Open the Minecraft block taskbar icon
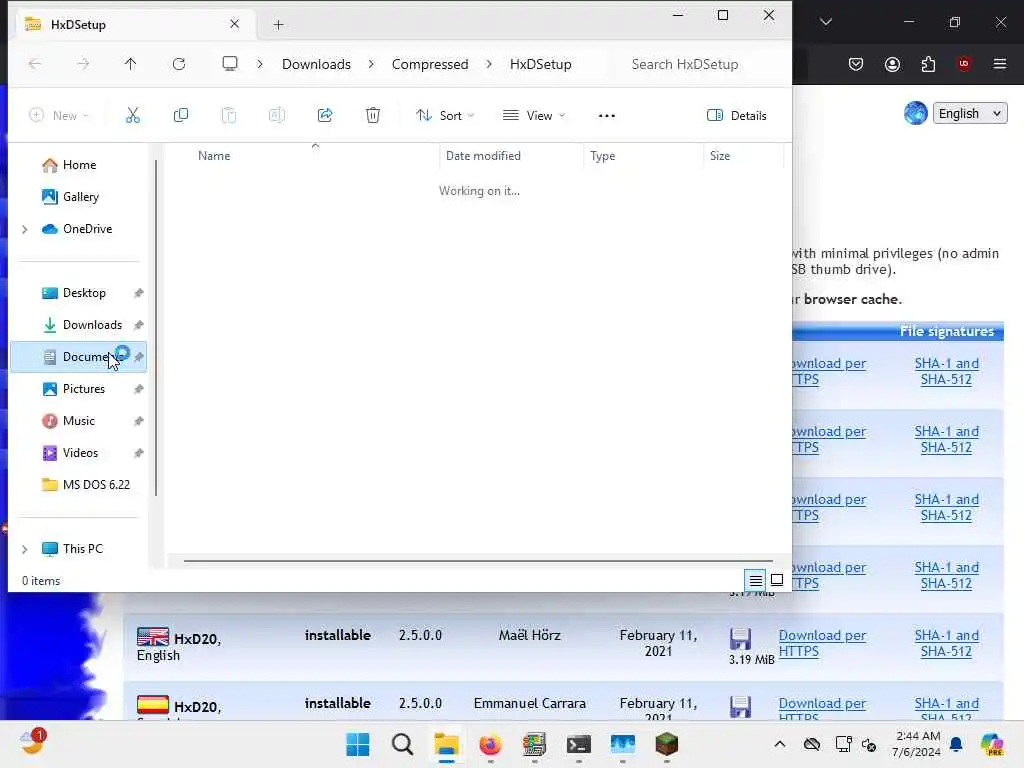Viewport: 1024px width, 768px height. pyautogui.click(x=667, y=744)
